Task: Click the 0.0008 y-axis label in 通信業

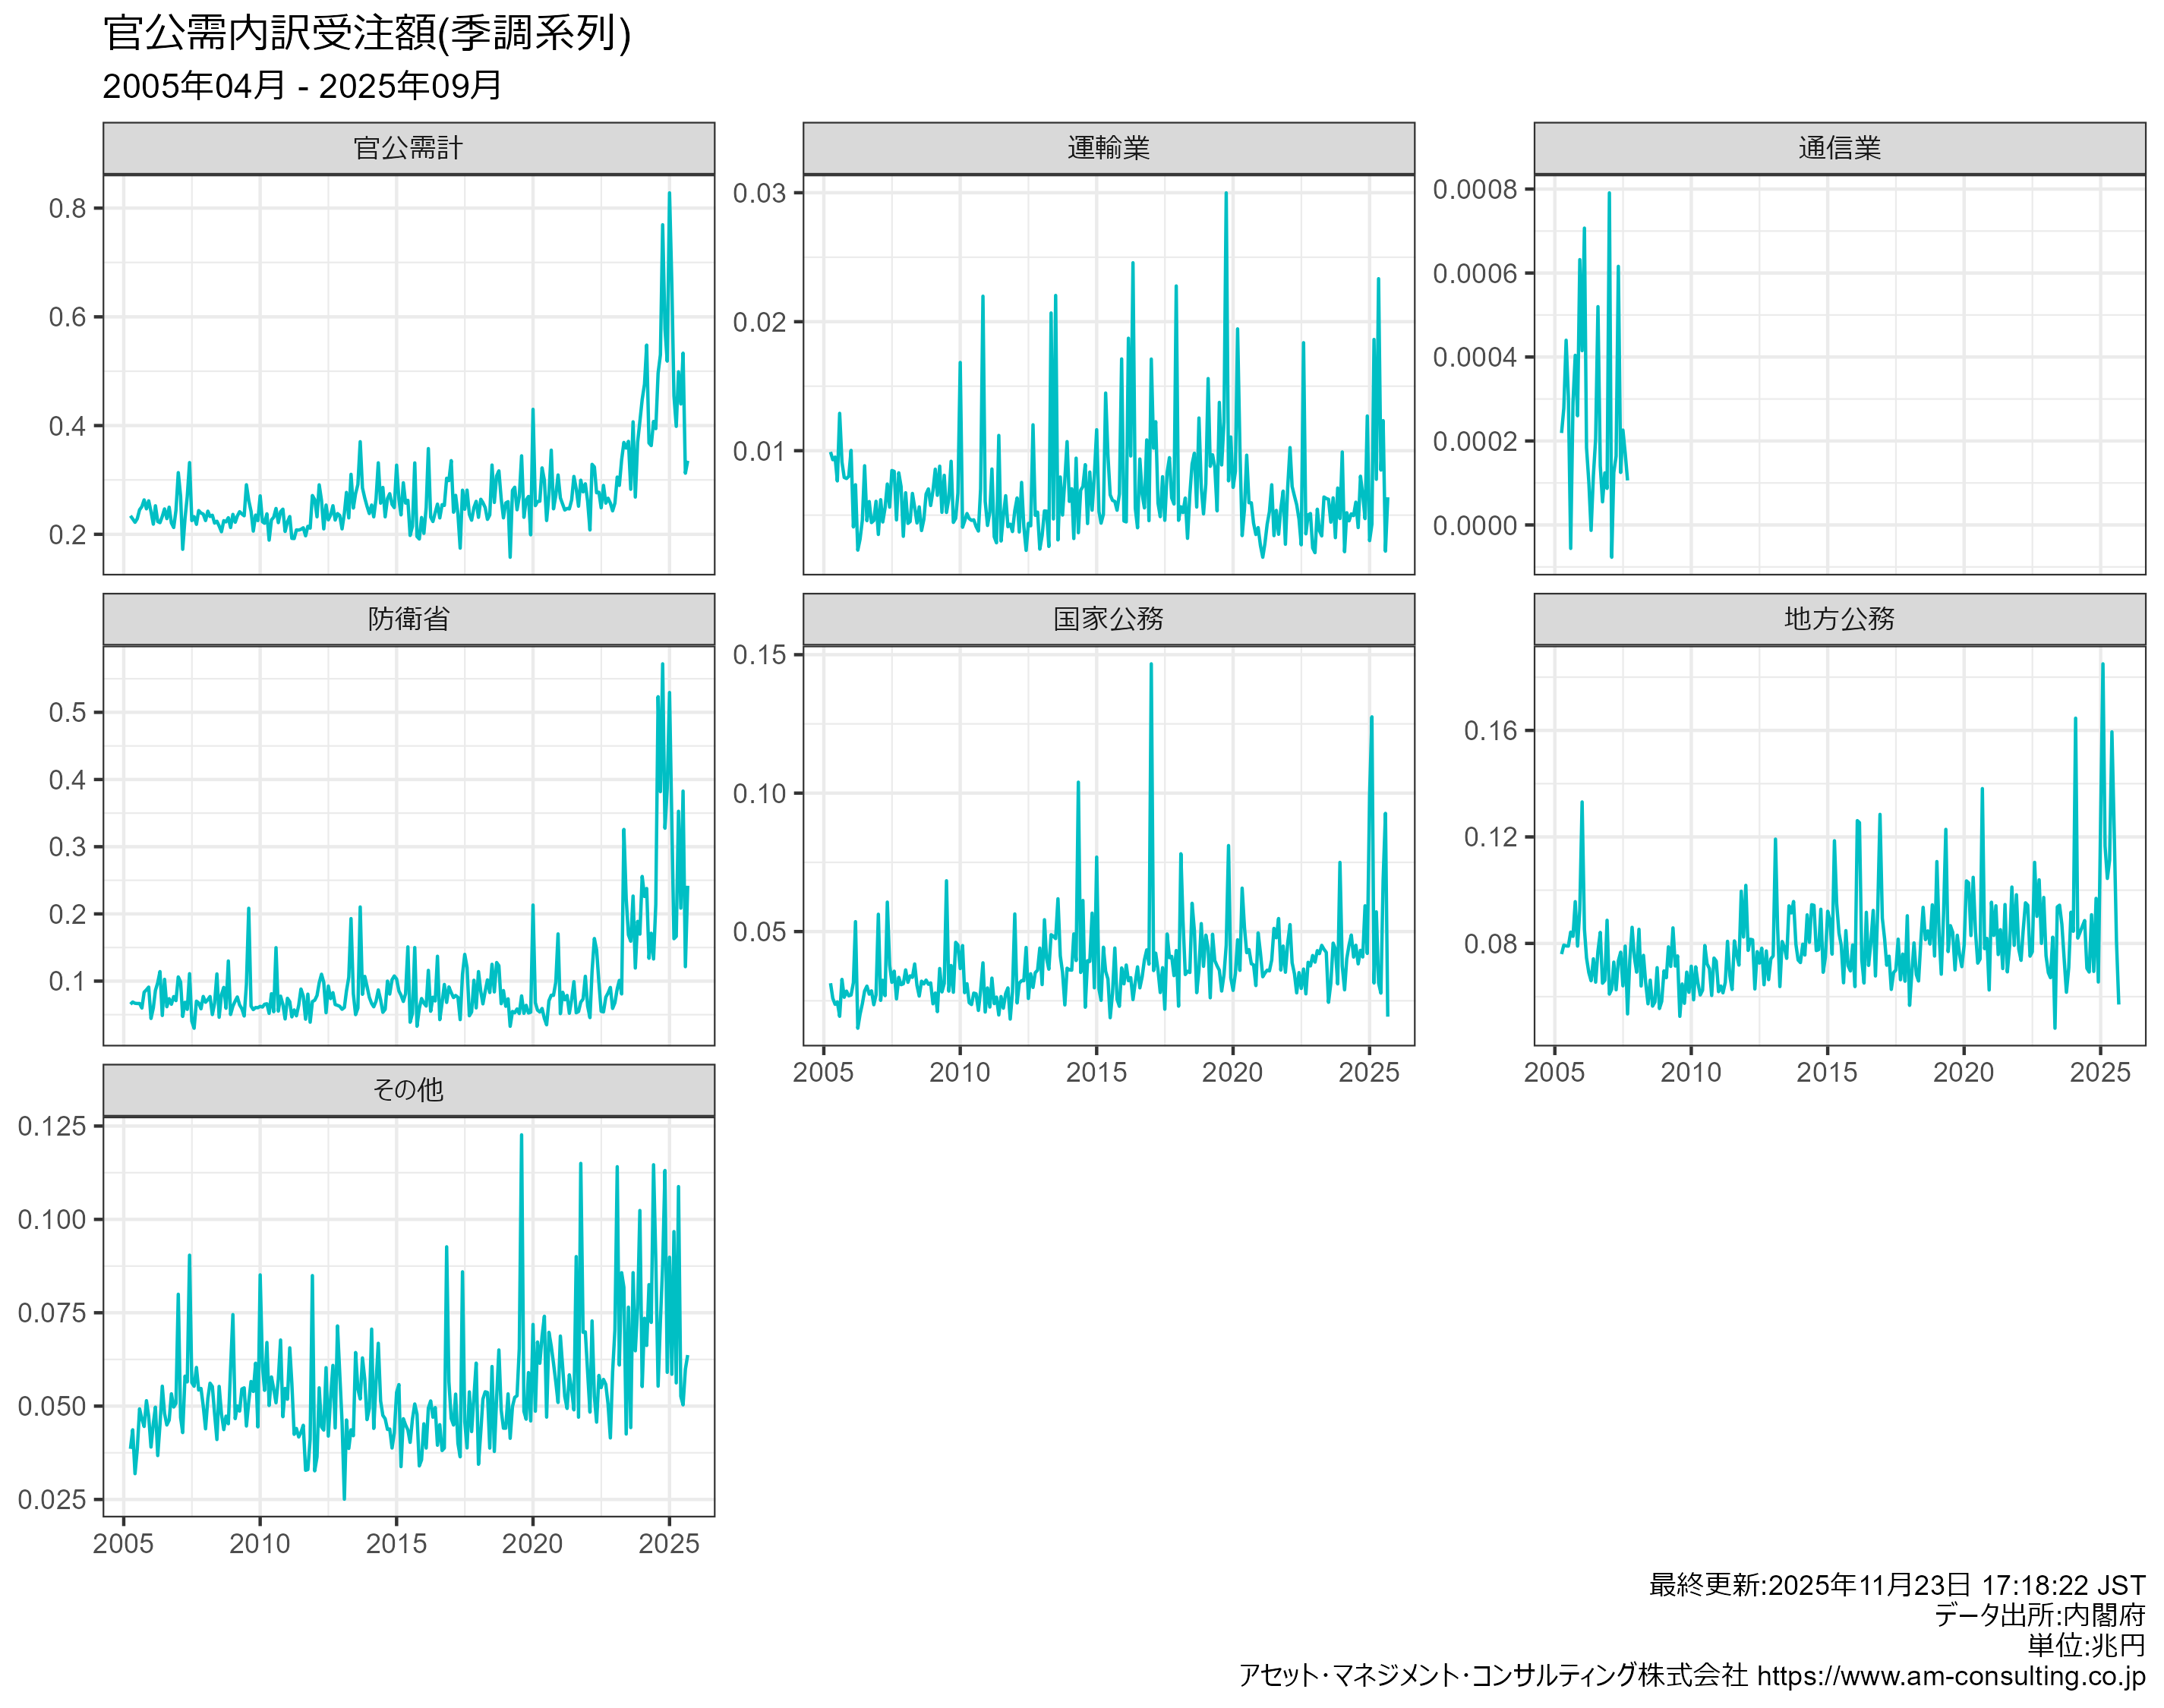Action: pyautogui.click(x=1474, y=189)
